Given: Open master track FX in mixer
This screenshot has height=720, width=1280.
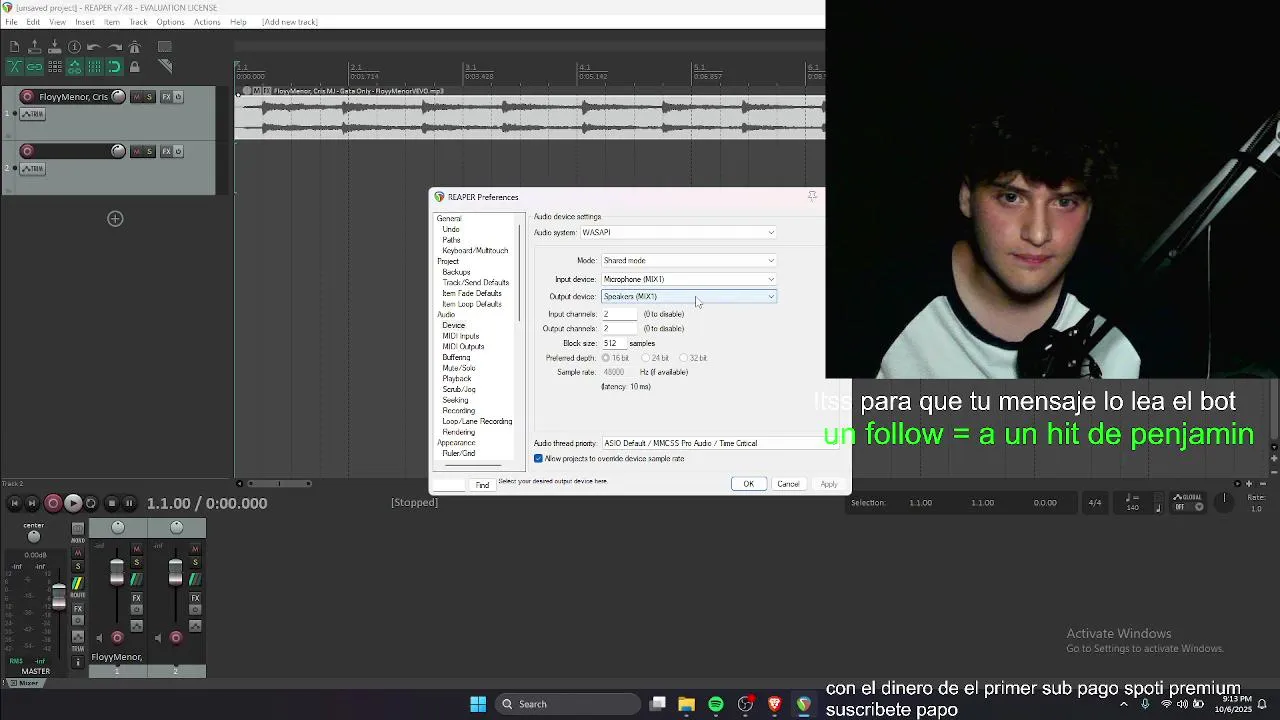Looking at the screenshot, I should pyautogui.click(x=77, y=608).
